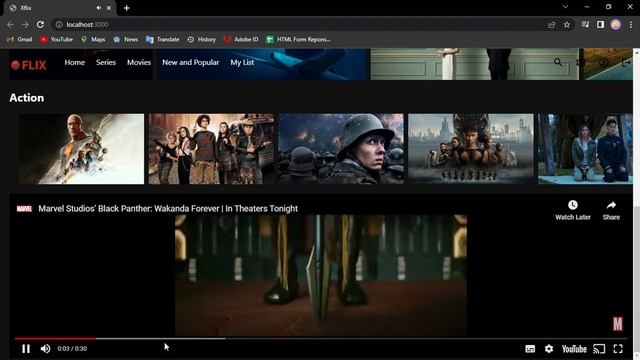Open the video on YouTube via the logo

click(574, 349)
